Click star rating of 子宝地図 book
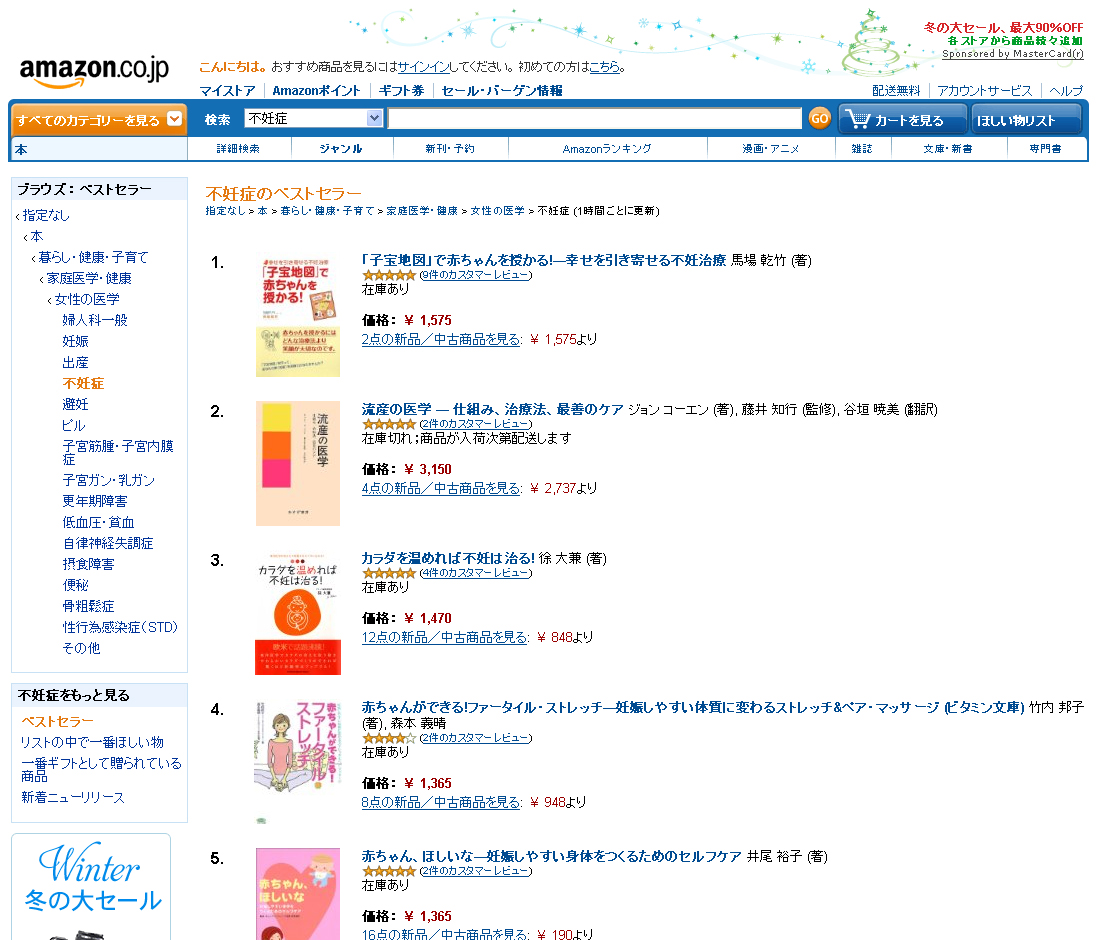The image size is (1097, 940). point(389,276)
